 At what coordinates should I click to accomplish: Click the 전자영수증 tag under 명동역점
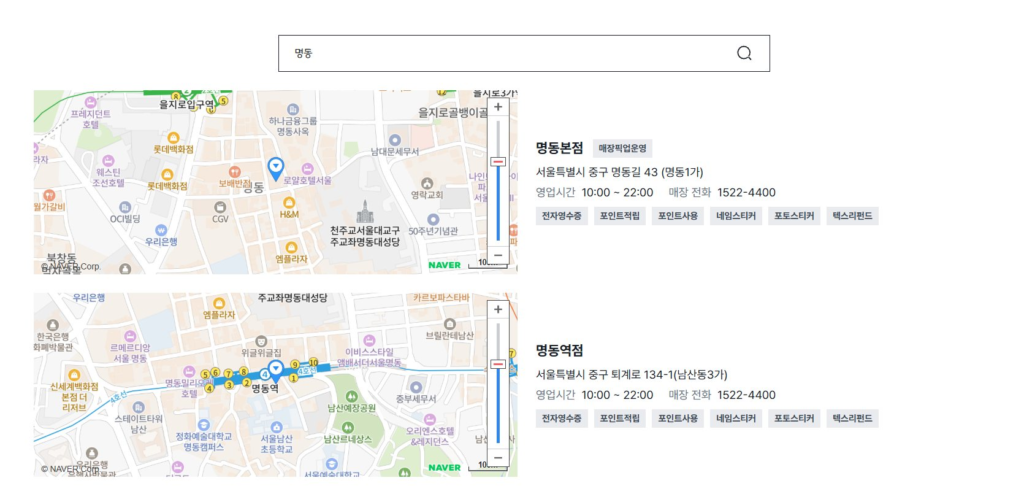[x=562, y=418]
